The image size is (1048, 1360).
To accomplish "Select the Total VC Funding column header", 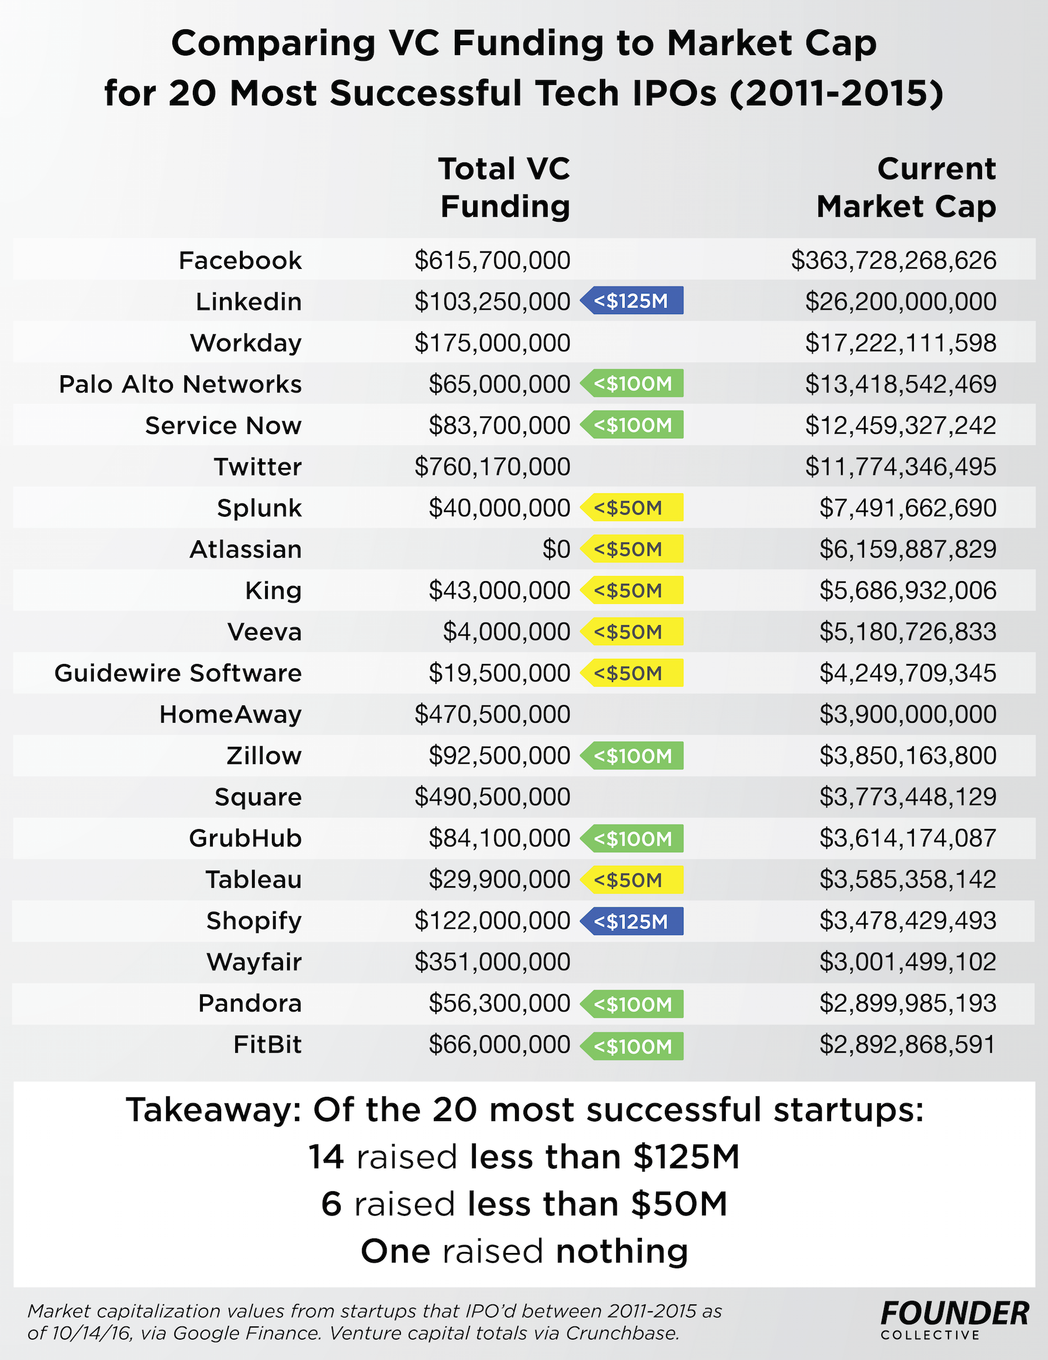I will (504, 187).
